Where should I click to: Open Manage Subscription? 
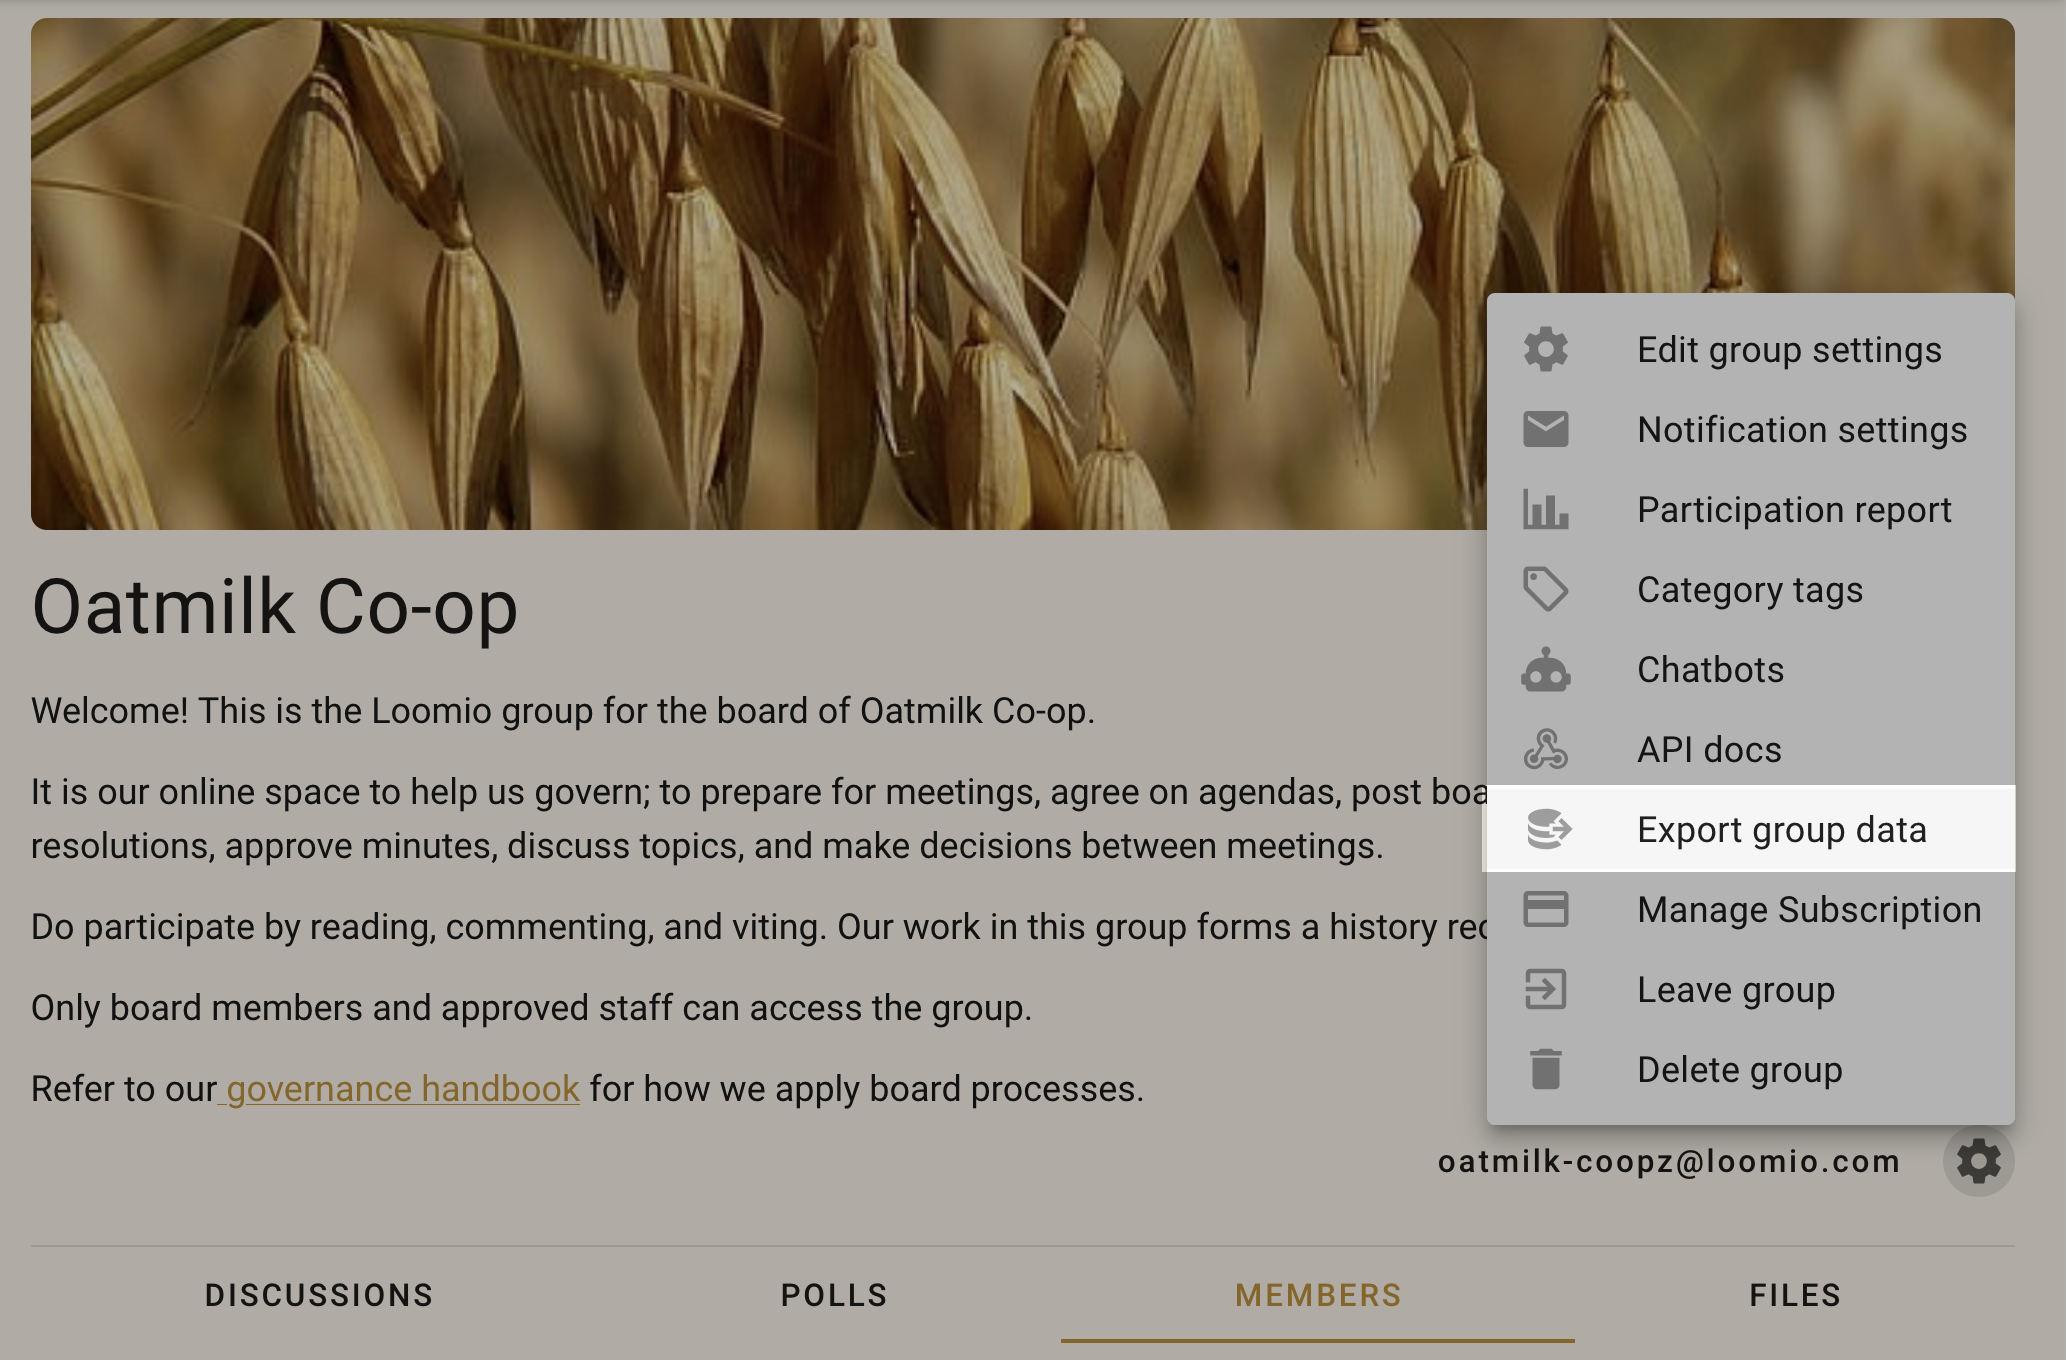(1750, 909)
